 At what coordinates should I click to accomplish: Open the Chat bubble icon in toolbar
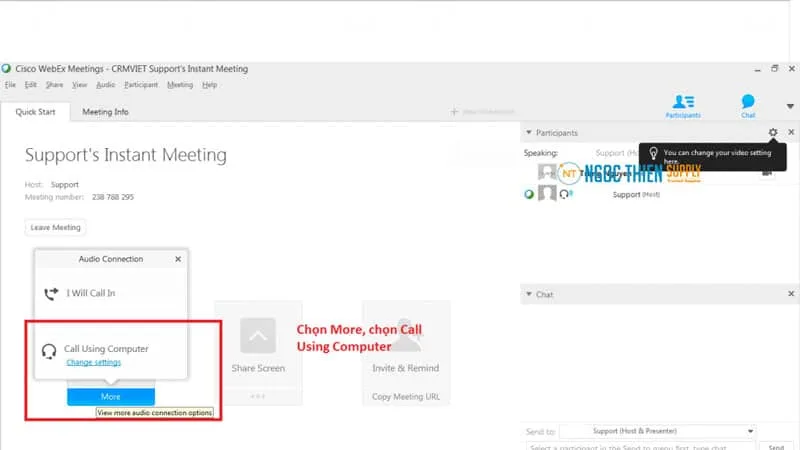point(748,106)
